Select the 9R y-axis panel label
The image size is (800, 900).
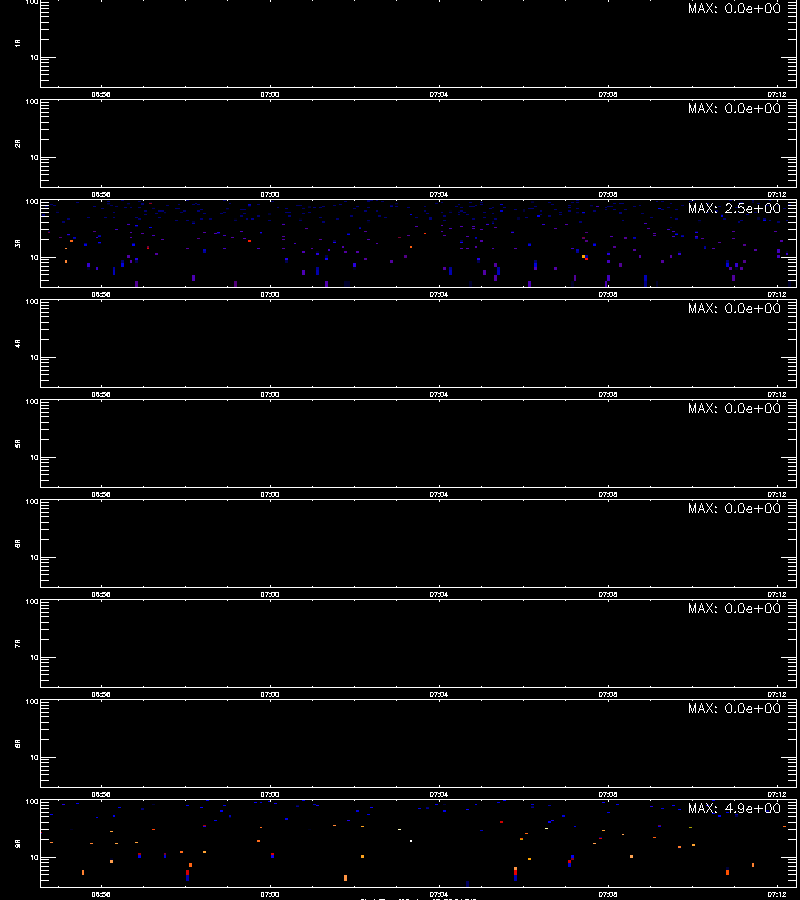point(18,844)
